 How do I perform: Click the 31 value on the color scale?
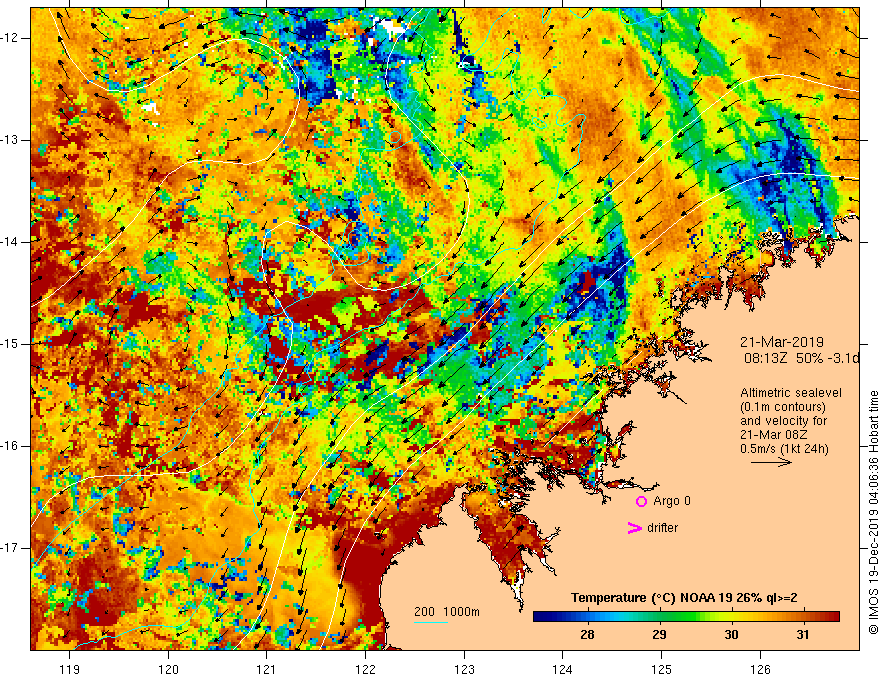(803, 635)
